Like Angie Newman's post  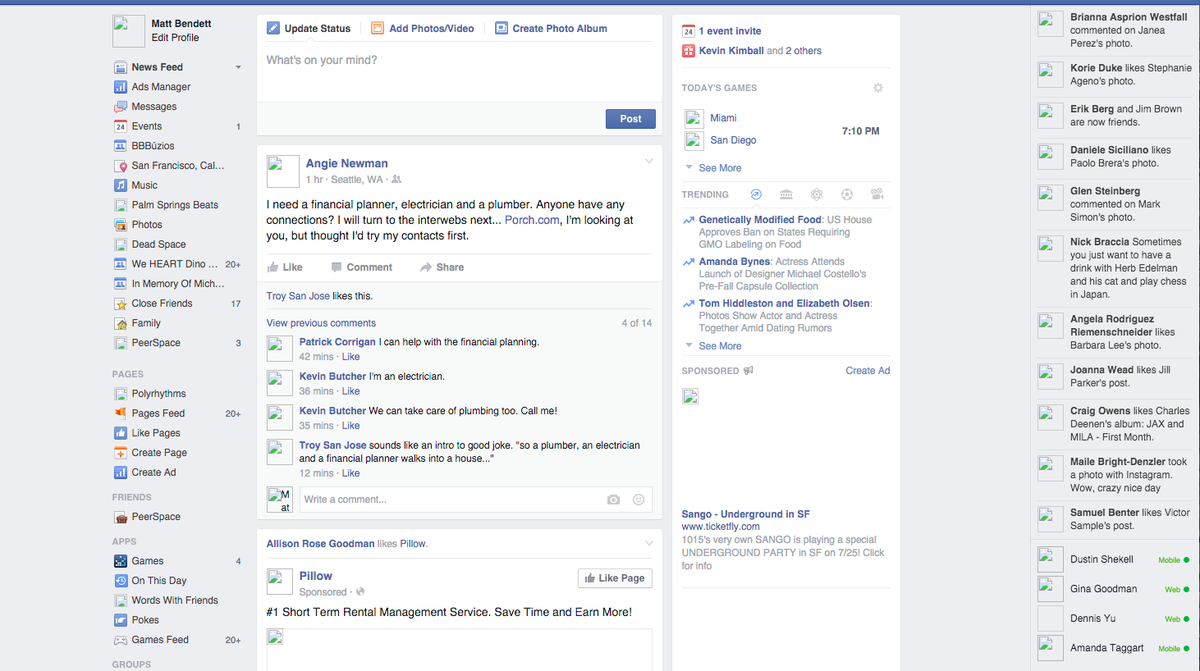point(285,267)
